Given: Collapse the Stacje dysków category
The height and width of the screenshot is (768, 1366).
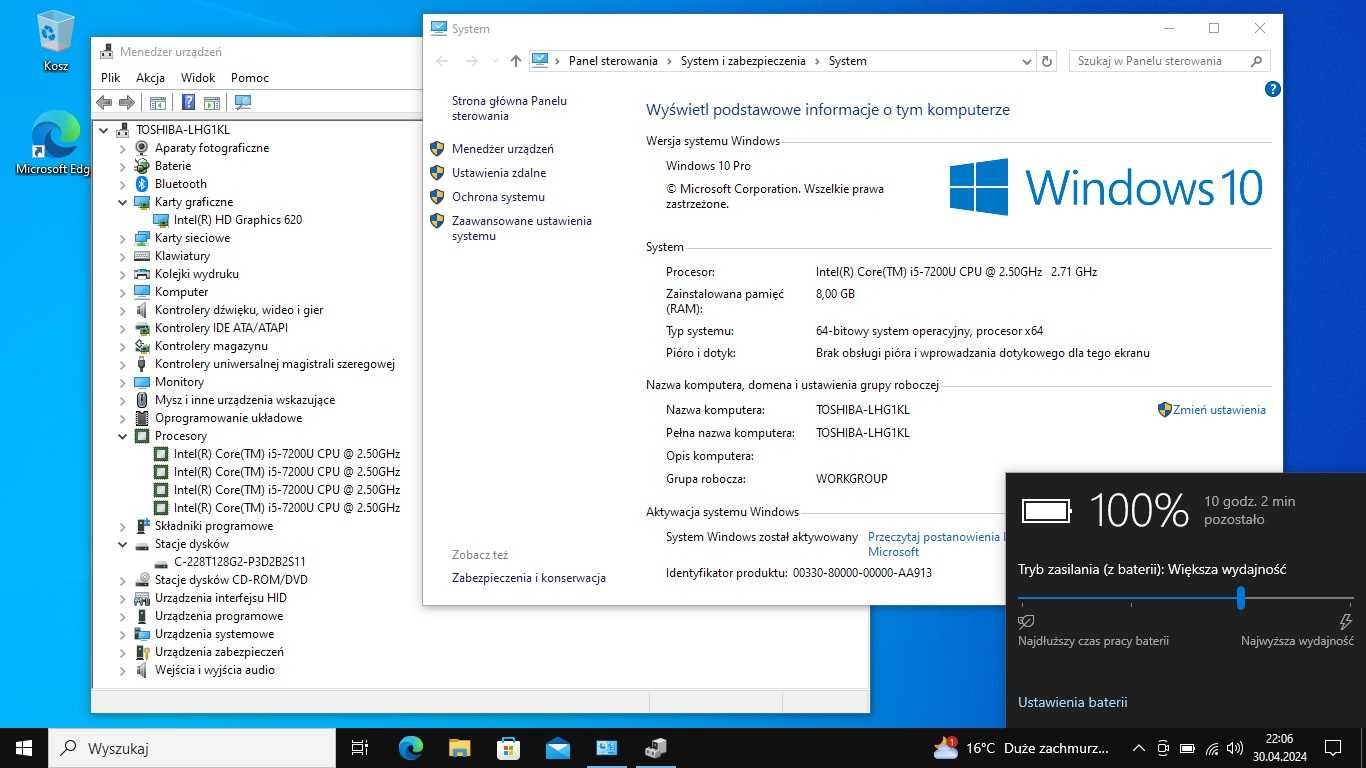Looking at the screenshot, I should tap(123, 544).
